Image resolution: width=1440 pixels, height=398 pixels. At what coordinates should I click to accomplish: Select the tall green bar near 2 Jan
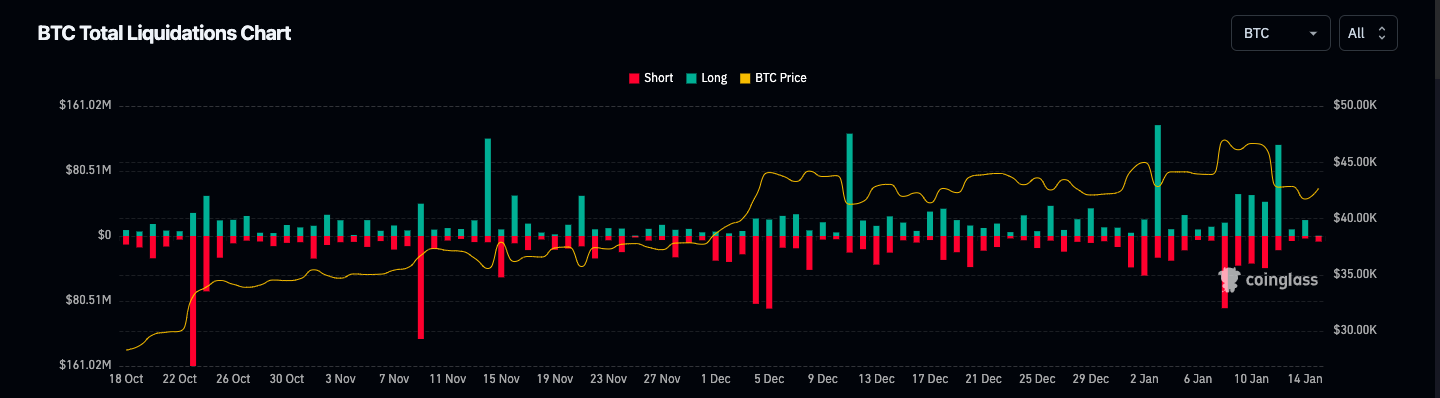point(1158,181)
